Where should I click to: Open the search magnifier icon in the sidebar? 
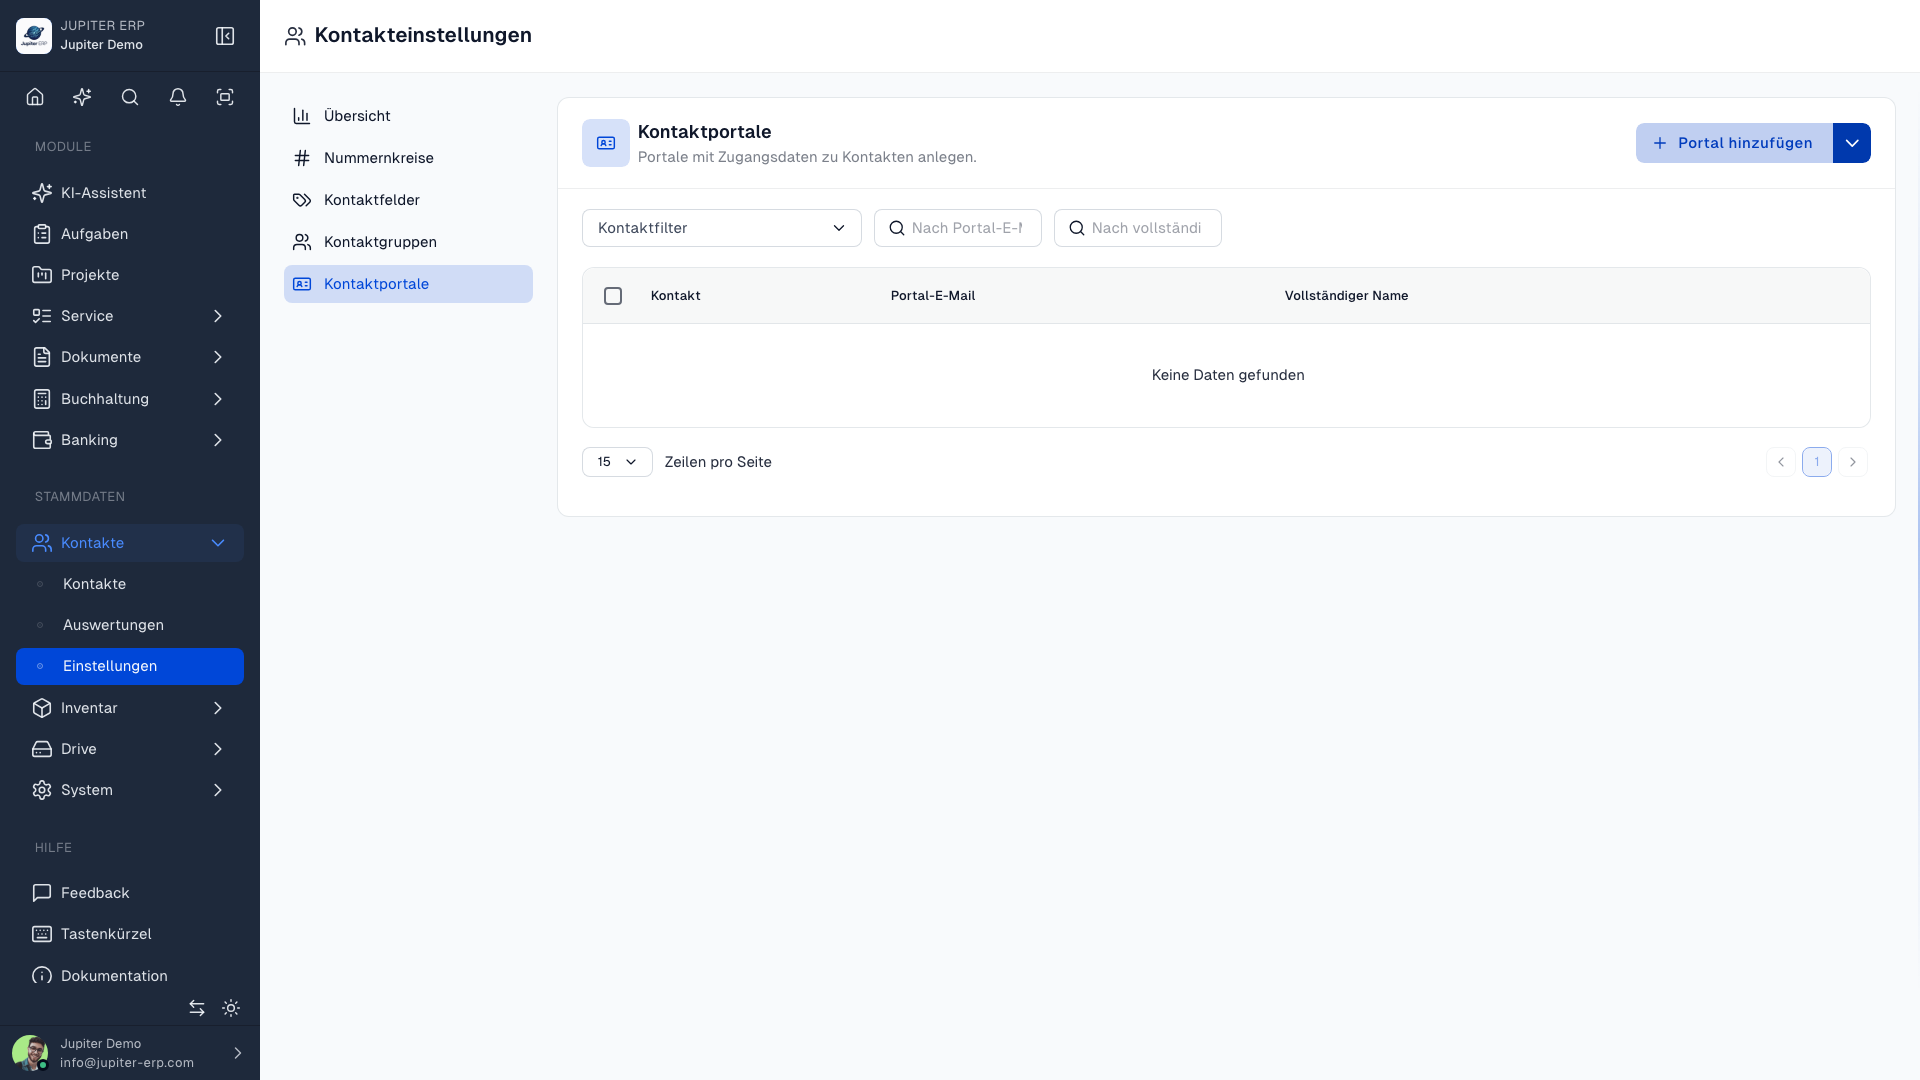130,97
